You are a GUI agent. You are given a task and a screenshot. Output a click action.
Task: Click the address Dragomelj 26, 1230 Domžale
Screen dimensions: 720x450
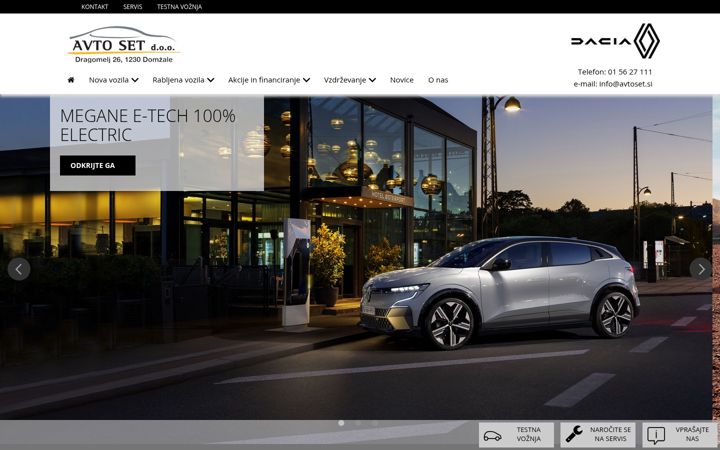pos(124,60)
